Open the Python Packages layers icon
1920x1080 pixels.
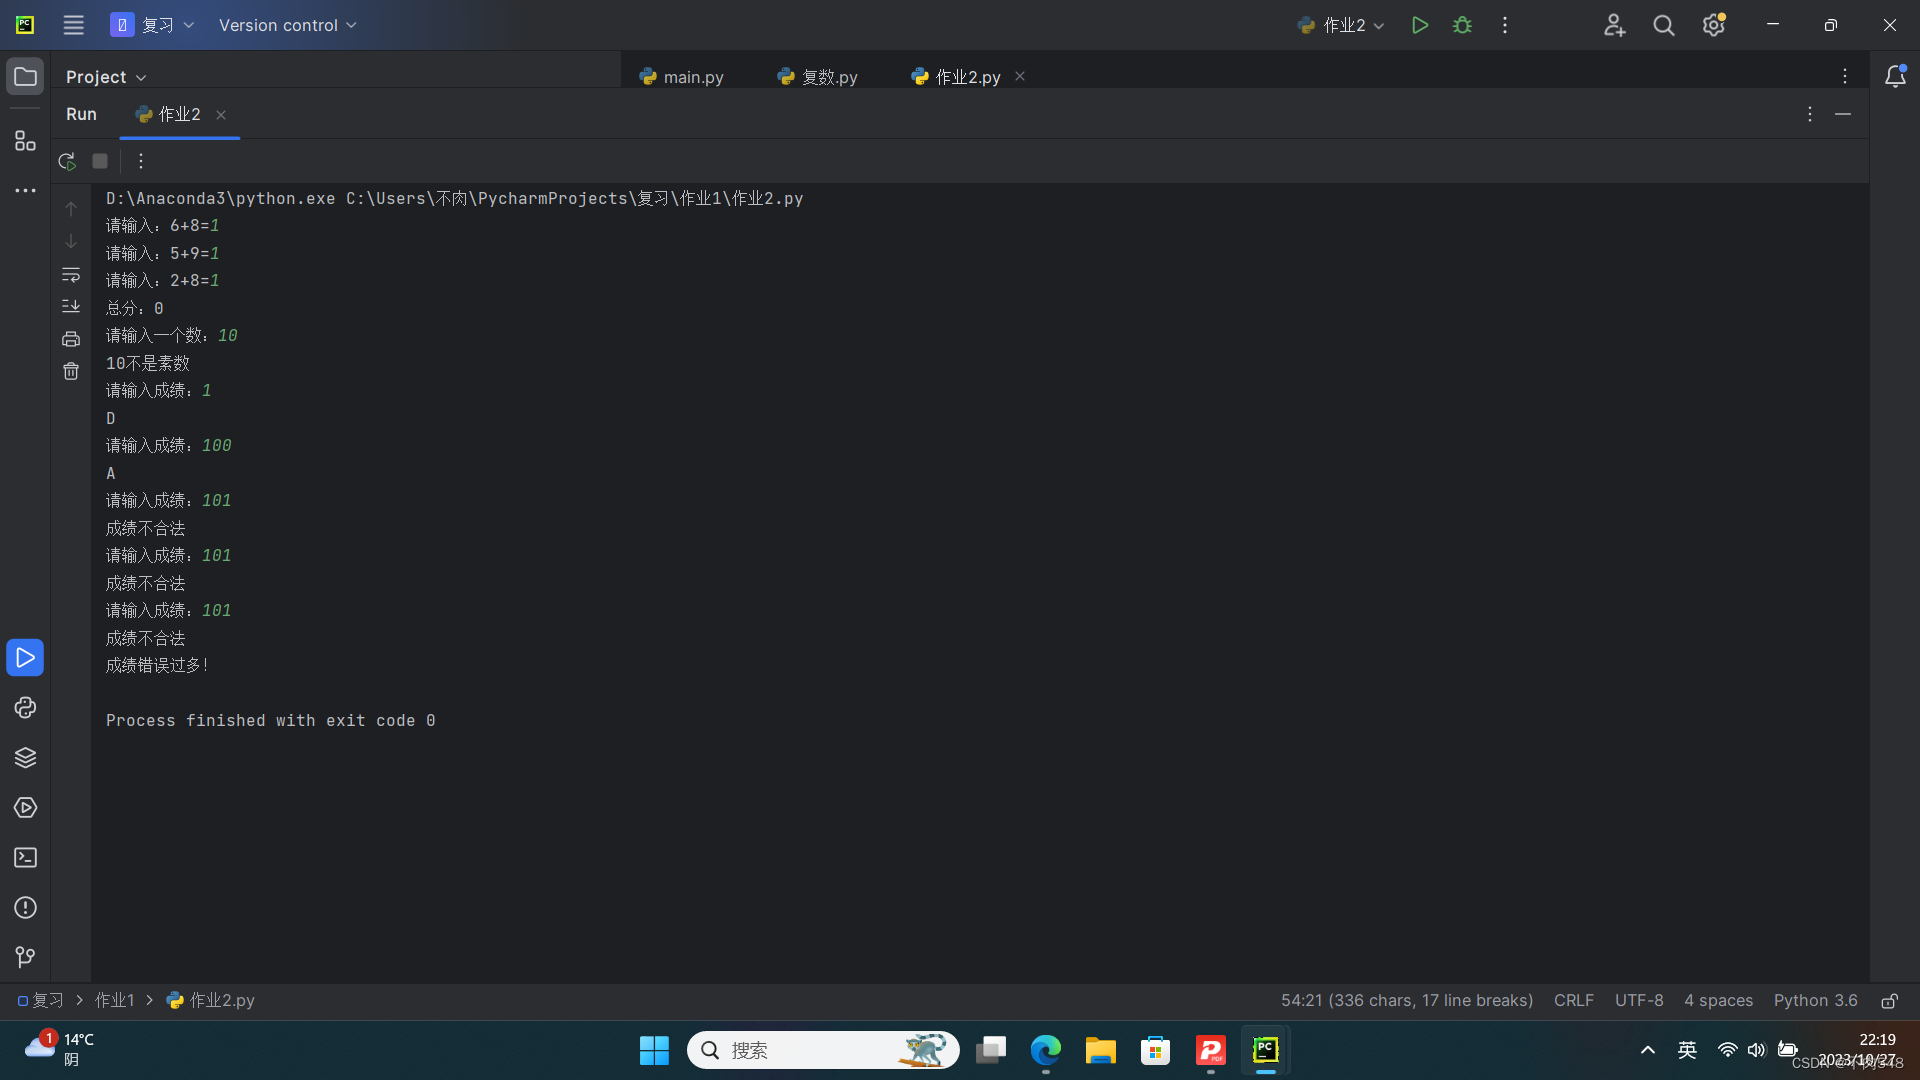pos(25,758)
